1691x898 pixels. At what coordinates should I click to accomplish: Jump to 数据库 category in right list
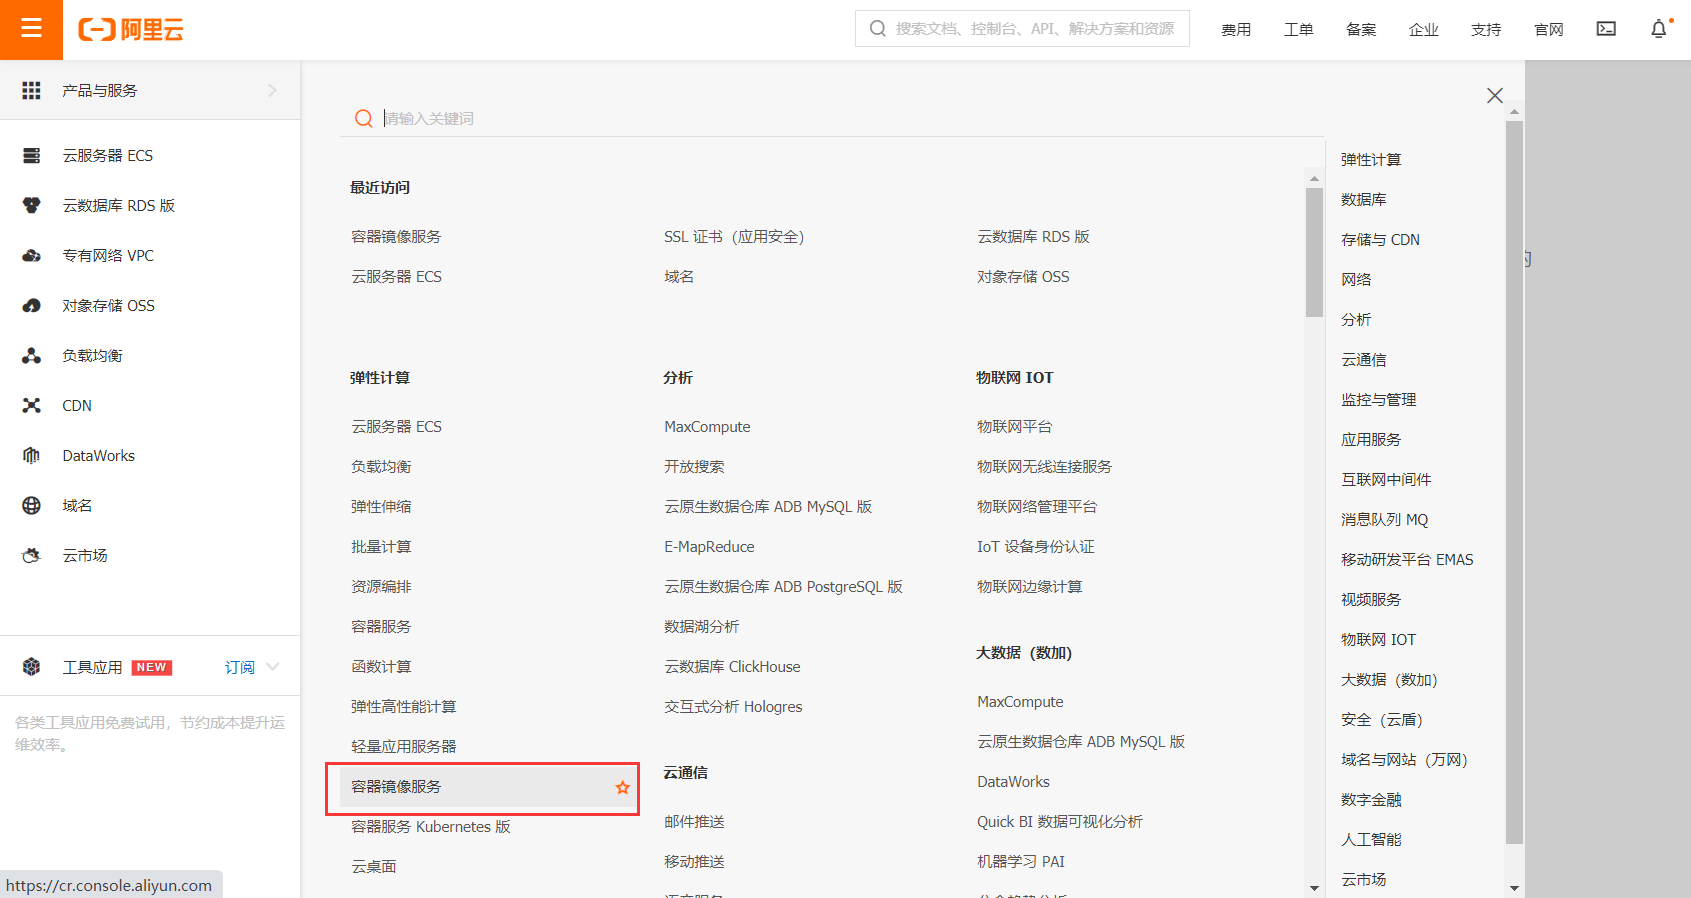[x=1364, y=200]
